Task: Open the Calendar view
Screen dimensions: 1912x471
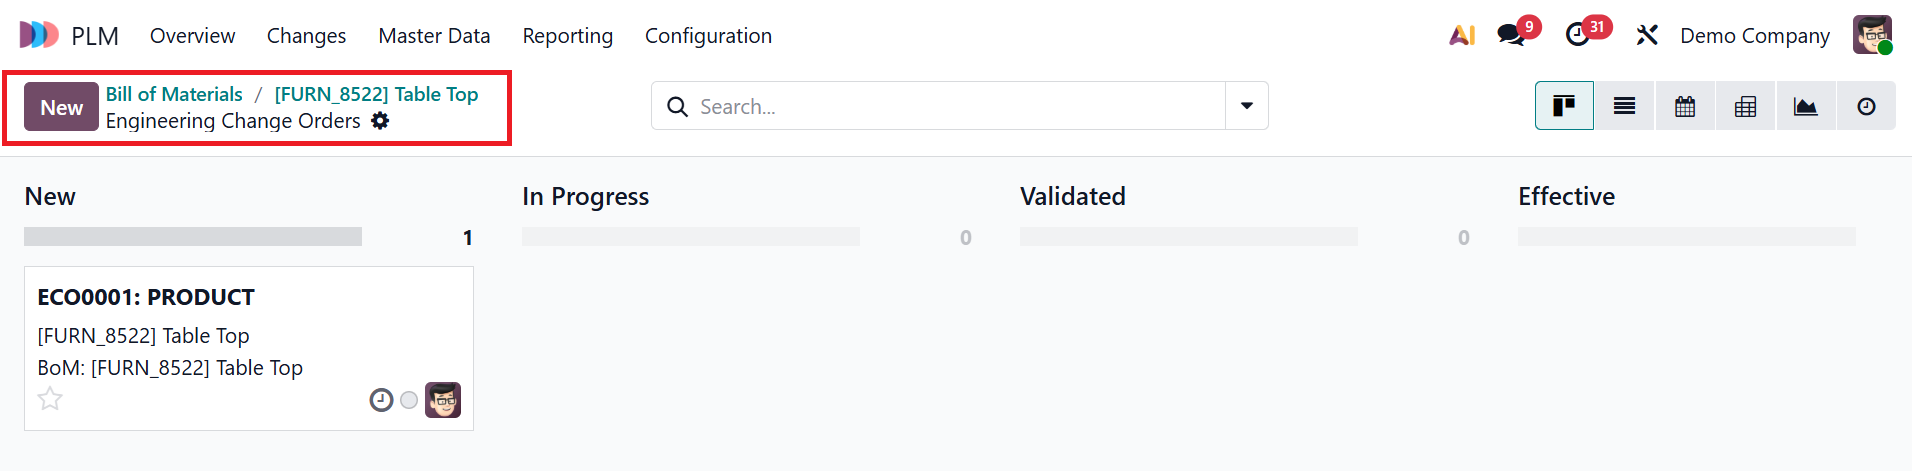Action: point(1685,106)
